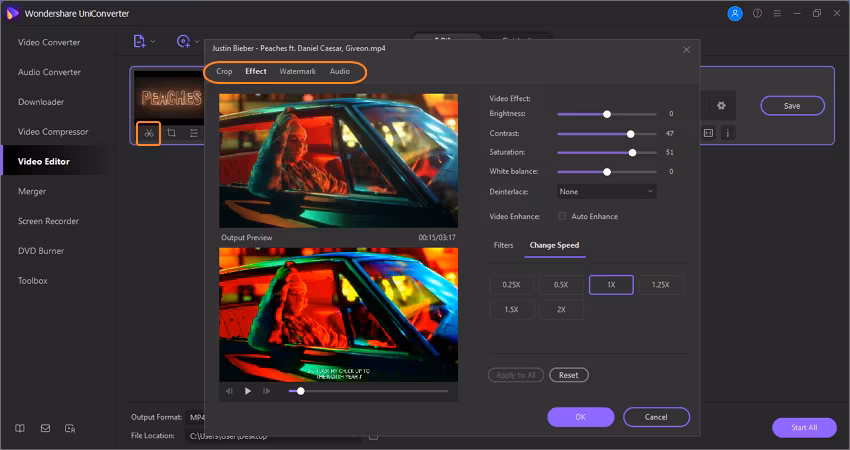Click the Brightness slider
This screenshot has width=850, height=450.
[607, 114]
